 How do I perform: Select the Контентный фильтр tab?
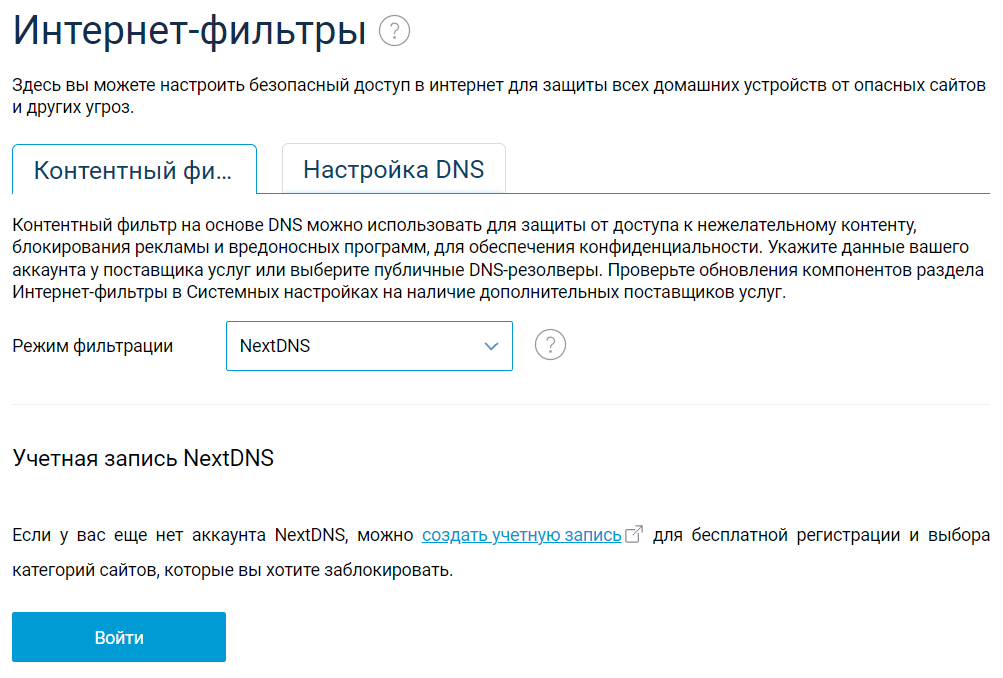pos(134,168)
